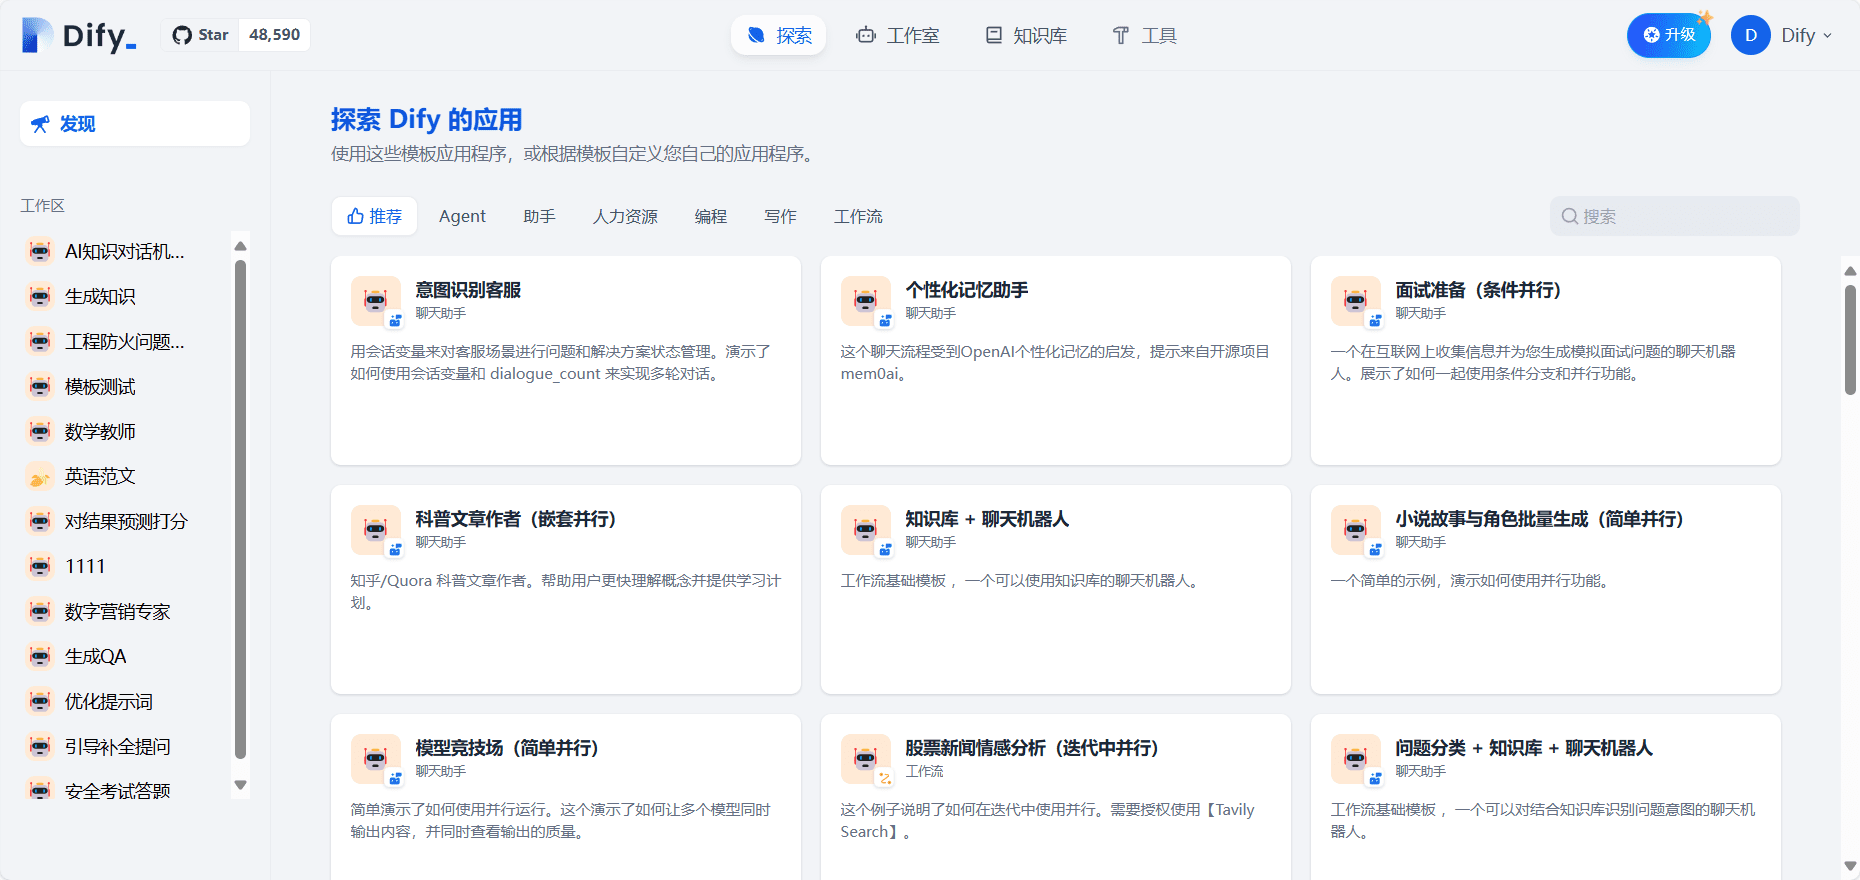Click the 升级 upgrade button

[1669, 35]
